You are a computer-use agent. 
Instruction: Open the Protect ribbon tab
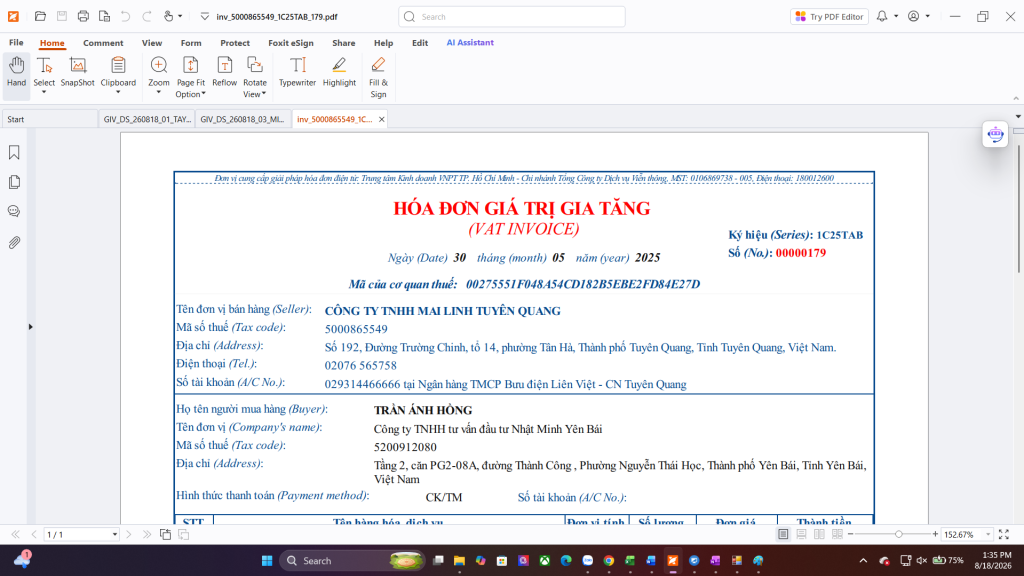point(235,42)
